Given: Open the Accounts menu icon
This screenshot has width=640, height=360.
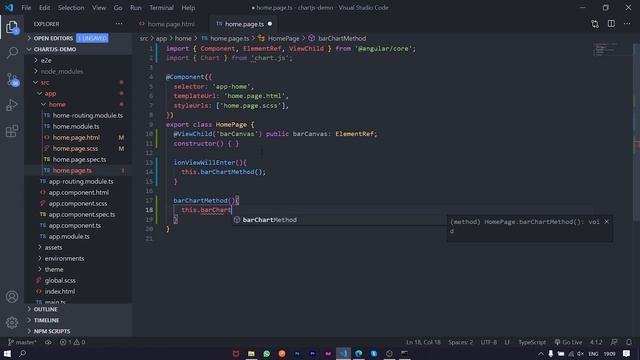Looking at the screenshot, I should point(12,297).
